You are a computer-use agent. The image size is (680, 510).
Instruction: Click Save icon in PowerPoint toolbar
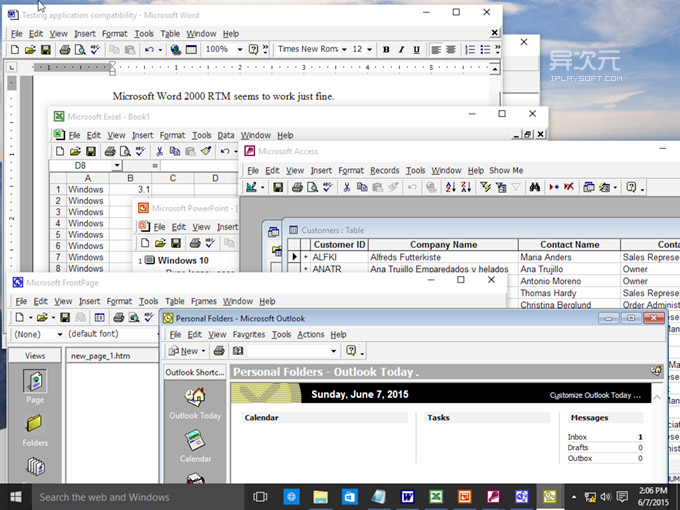coord(176,243)
